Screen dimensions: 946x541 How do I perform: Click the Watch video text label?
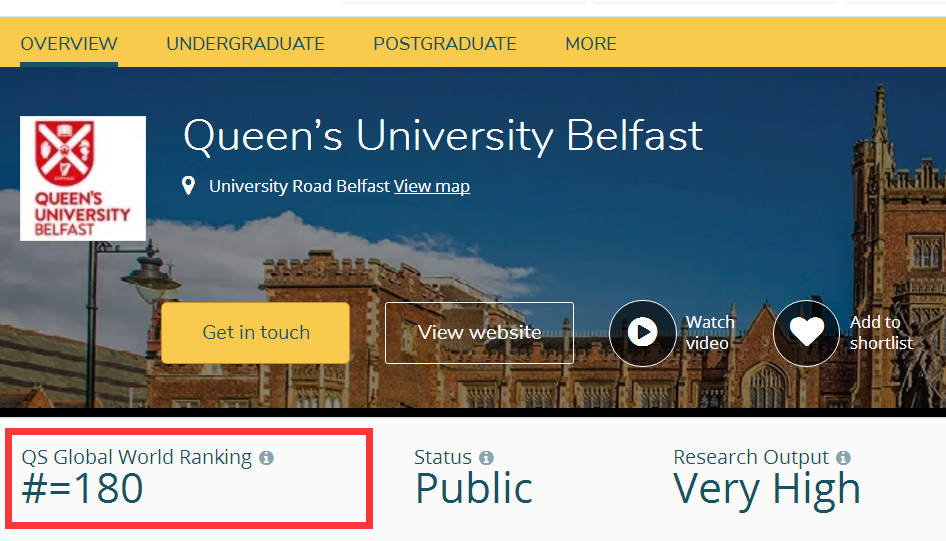pos(710,333)
